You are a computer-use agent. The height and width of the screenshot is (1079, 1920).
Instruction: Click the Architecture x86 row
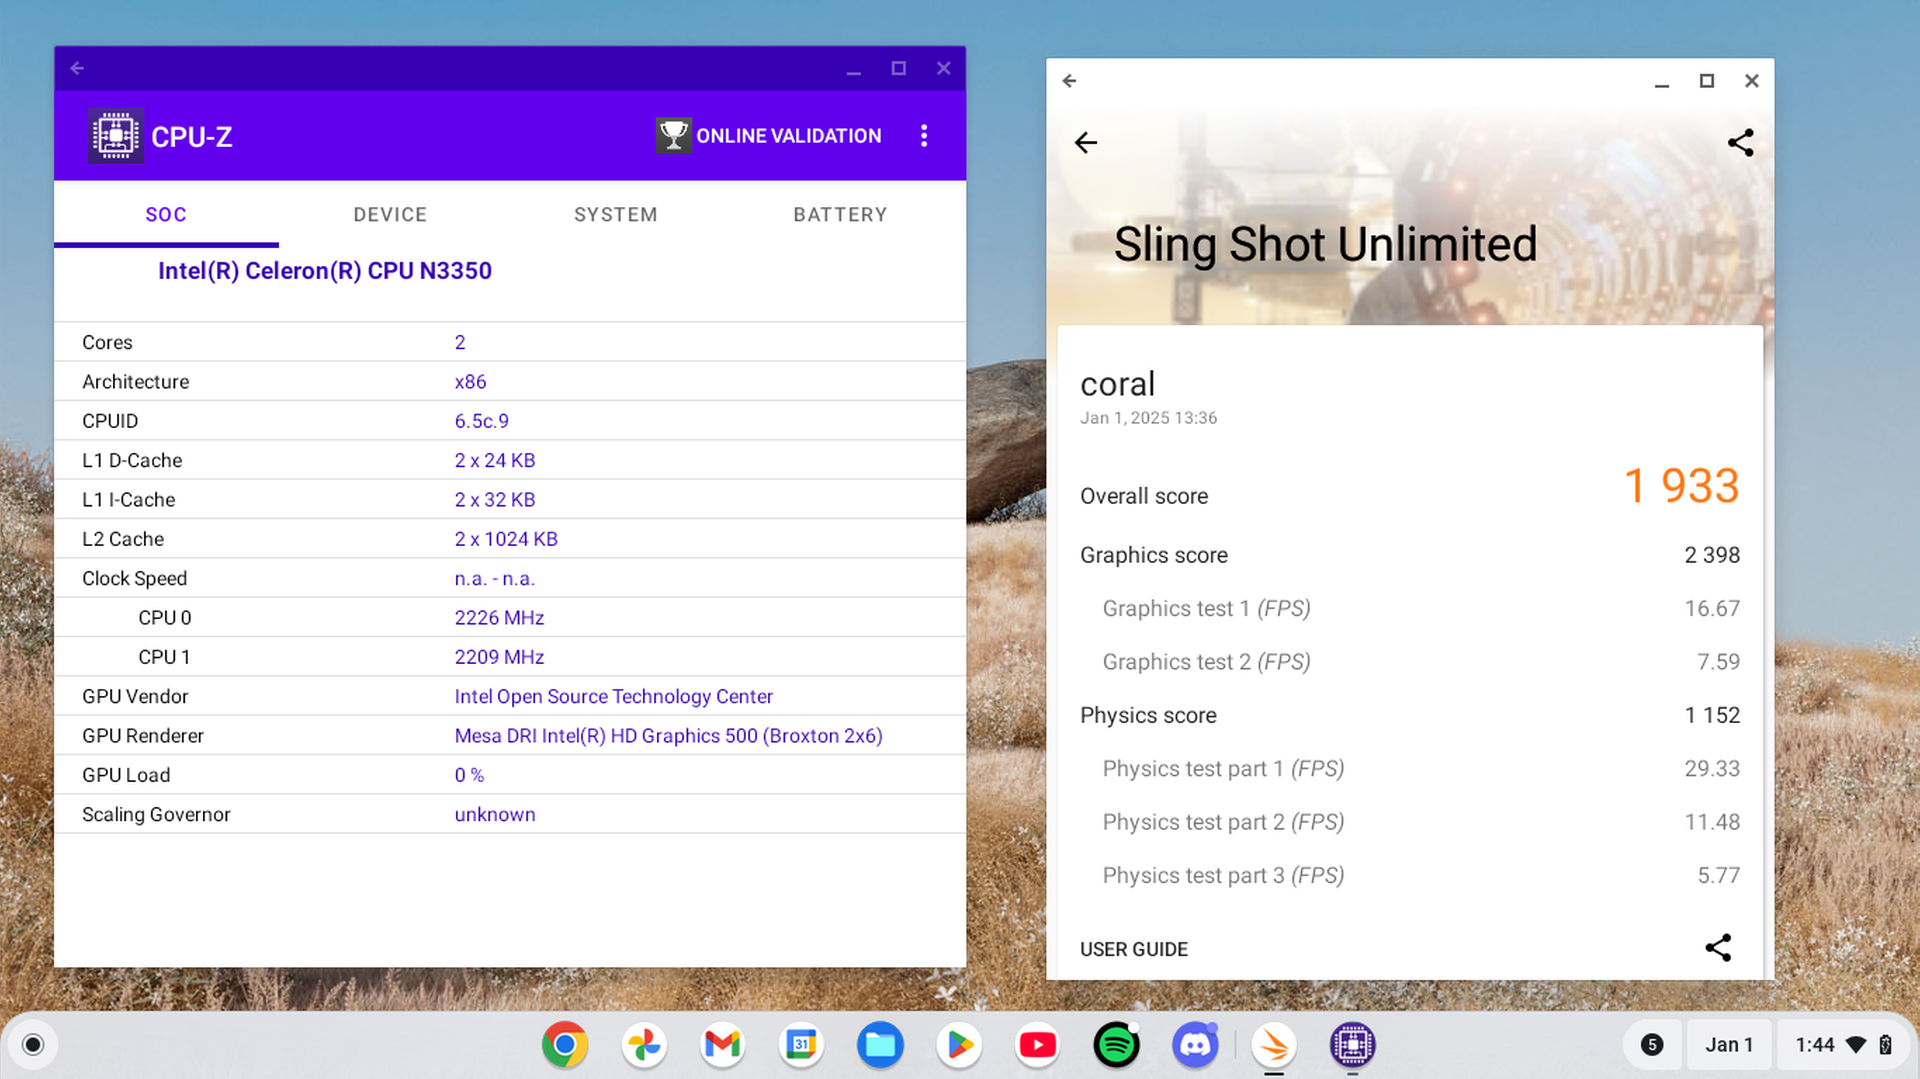510,381
